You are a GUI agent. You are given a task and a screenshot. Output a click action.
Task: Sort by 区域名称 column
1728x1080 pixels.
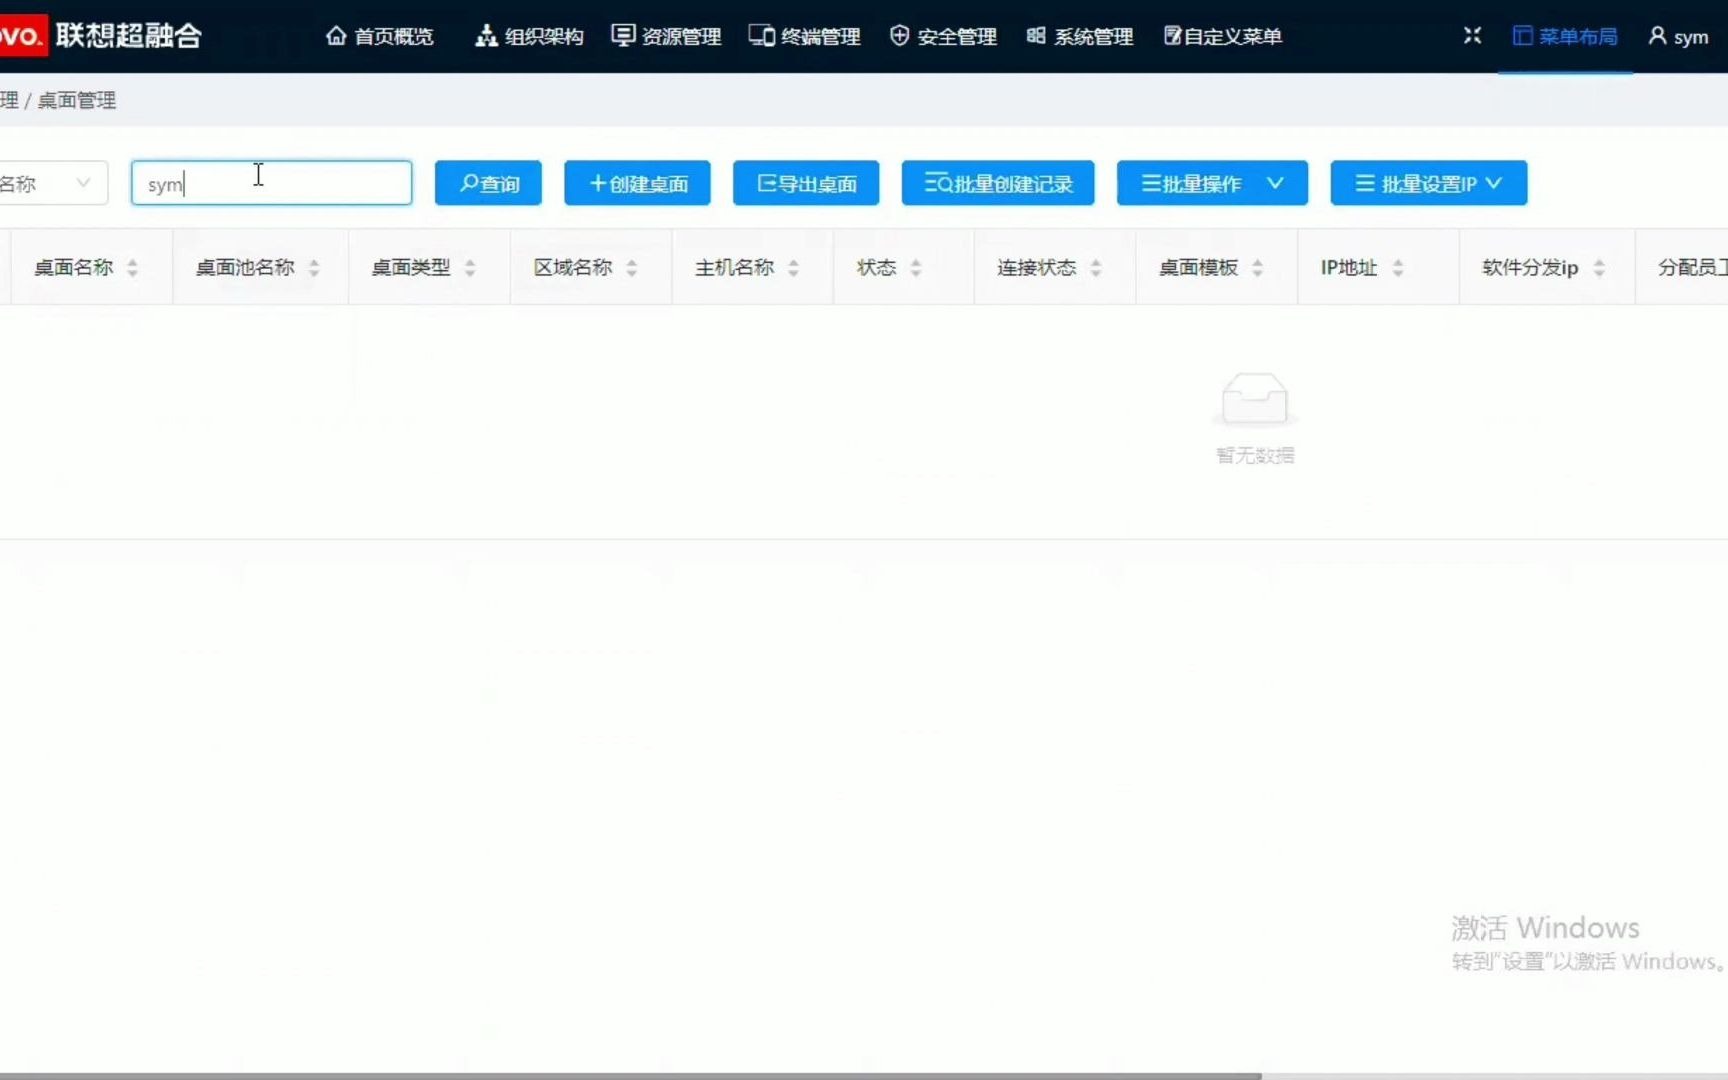click(632, 268)
